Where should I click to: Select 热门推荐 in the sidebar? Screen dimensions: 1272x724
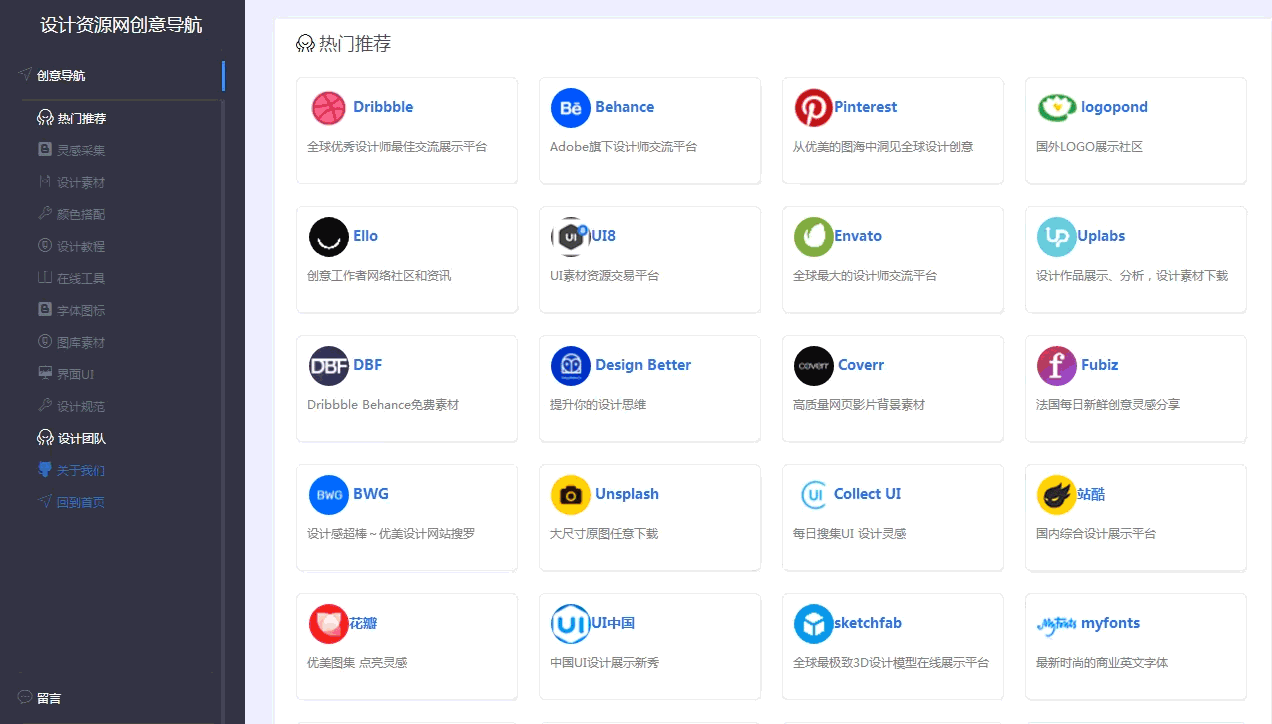pos(82,118)
